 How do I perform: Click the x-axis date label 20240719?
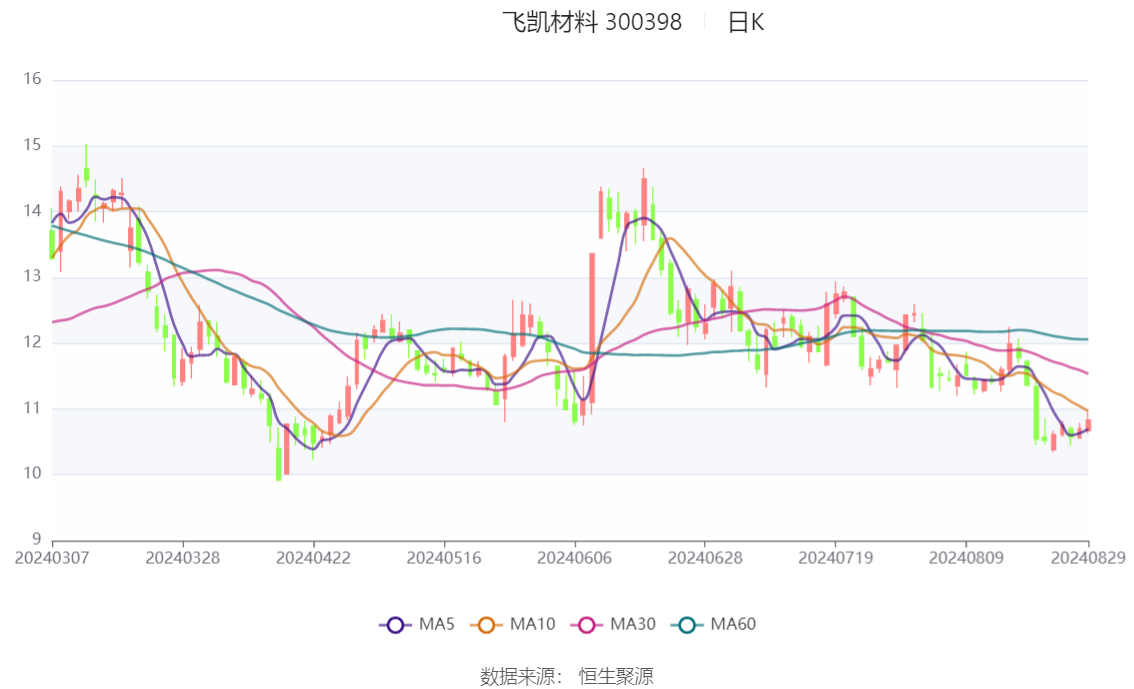click(835, 558)
